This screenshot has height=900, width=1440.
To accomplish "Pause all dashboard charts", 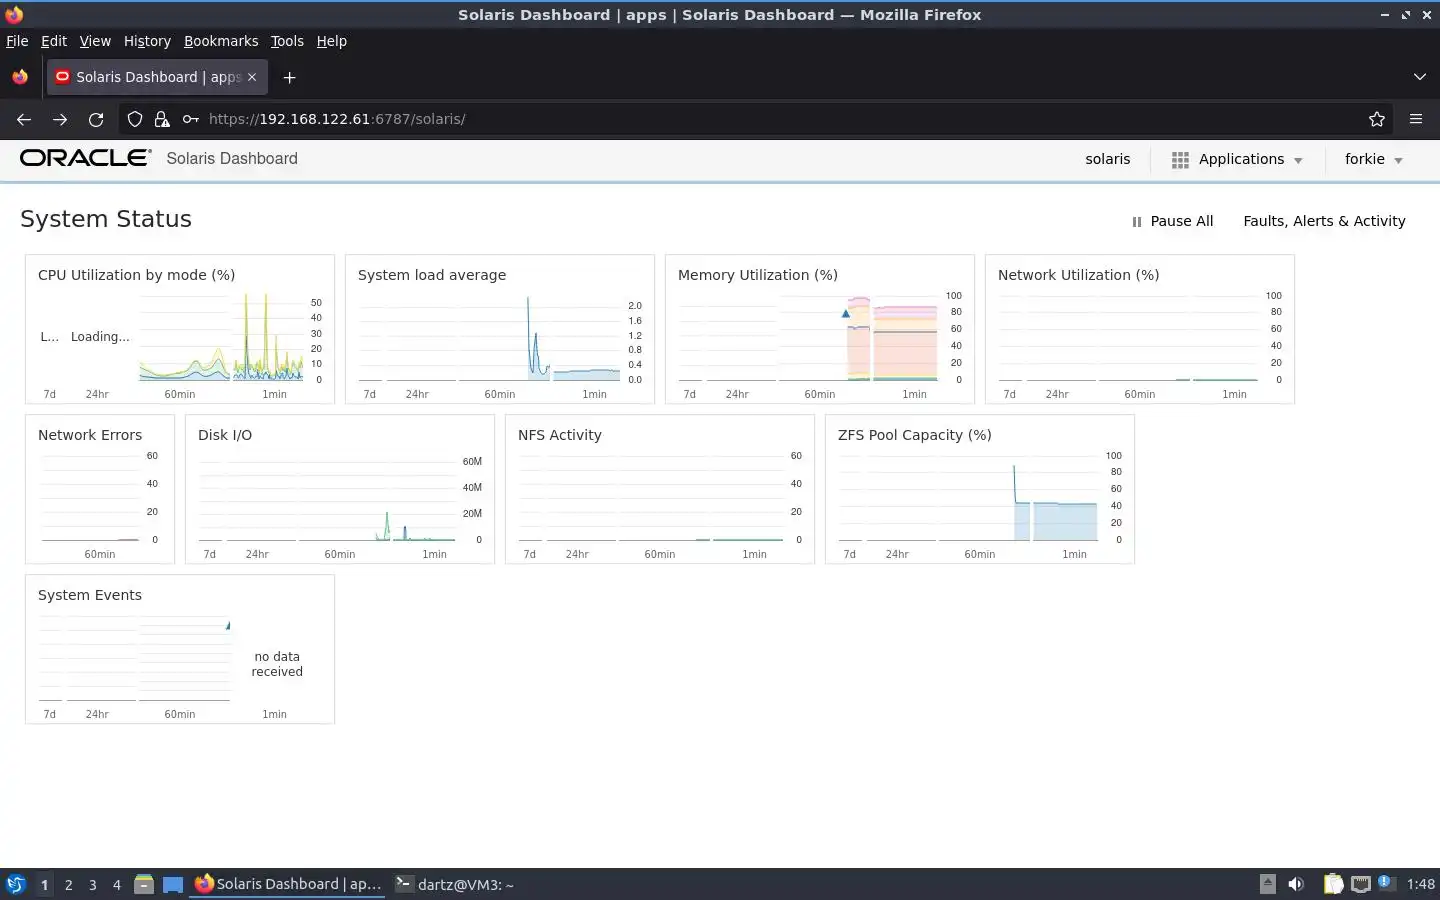I will coord(1172,221).
